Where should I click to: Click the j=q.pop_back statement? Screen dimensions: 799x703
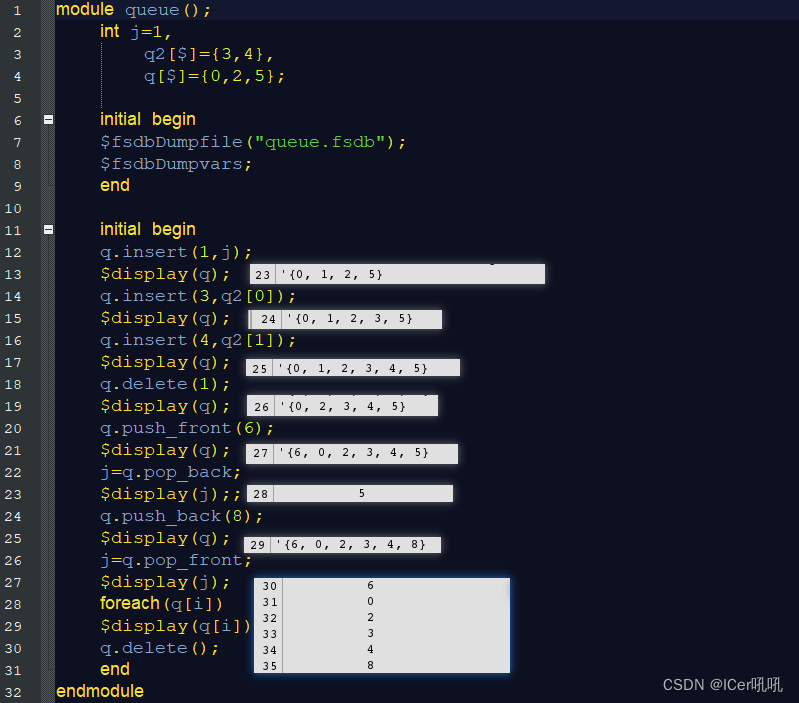[170, 472]
